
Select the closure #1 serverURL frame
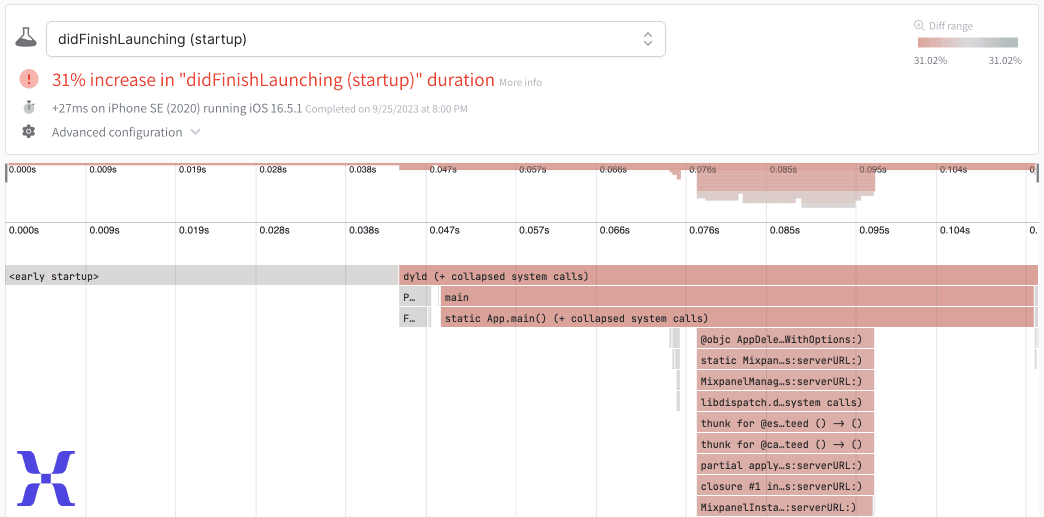pyautogui.click(x=785, y=486)
